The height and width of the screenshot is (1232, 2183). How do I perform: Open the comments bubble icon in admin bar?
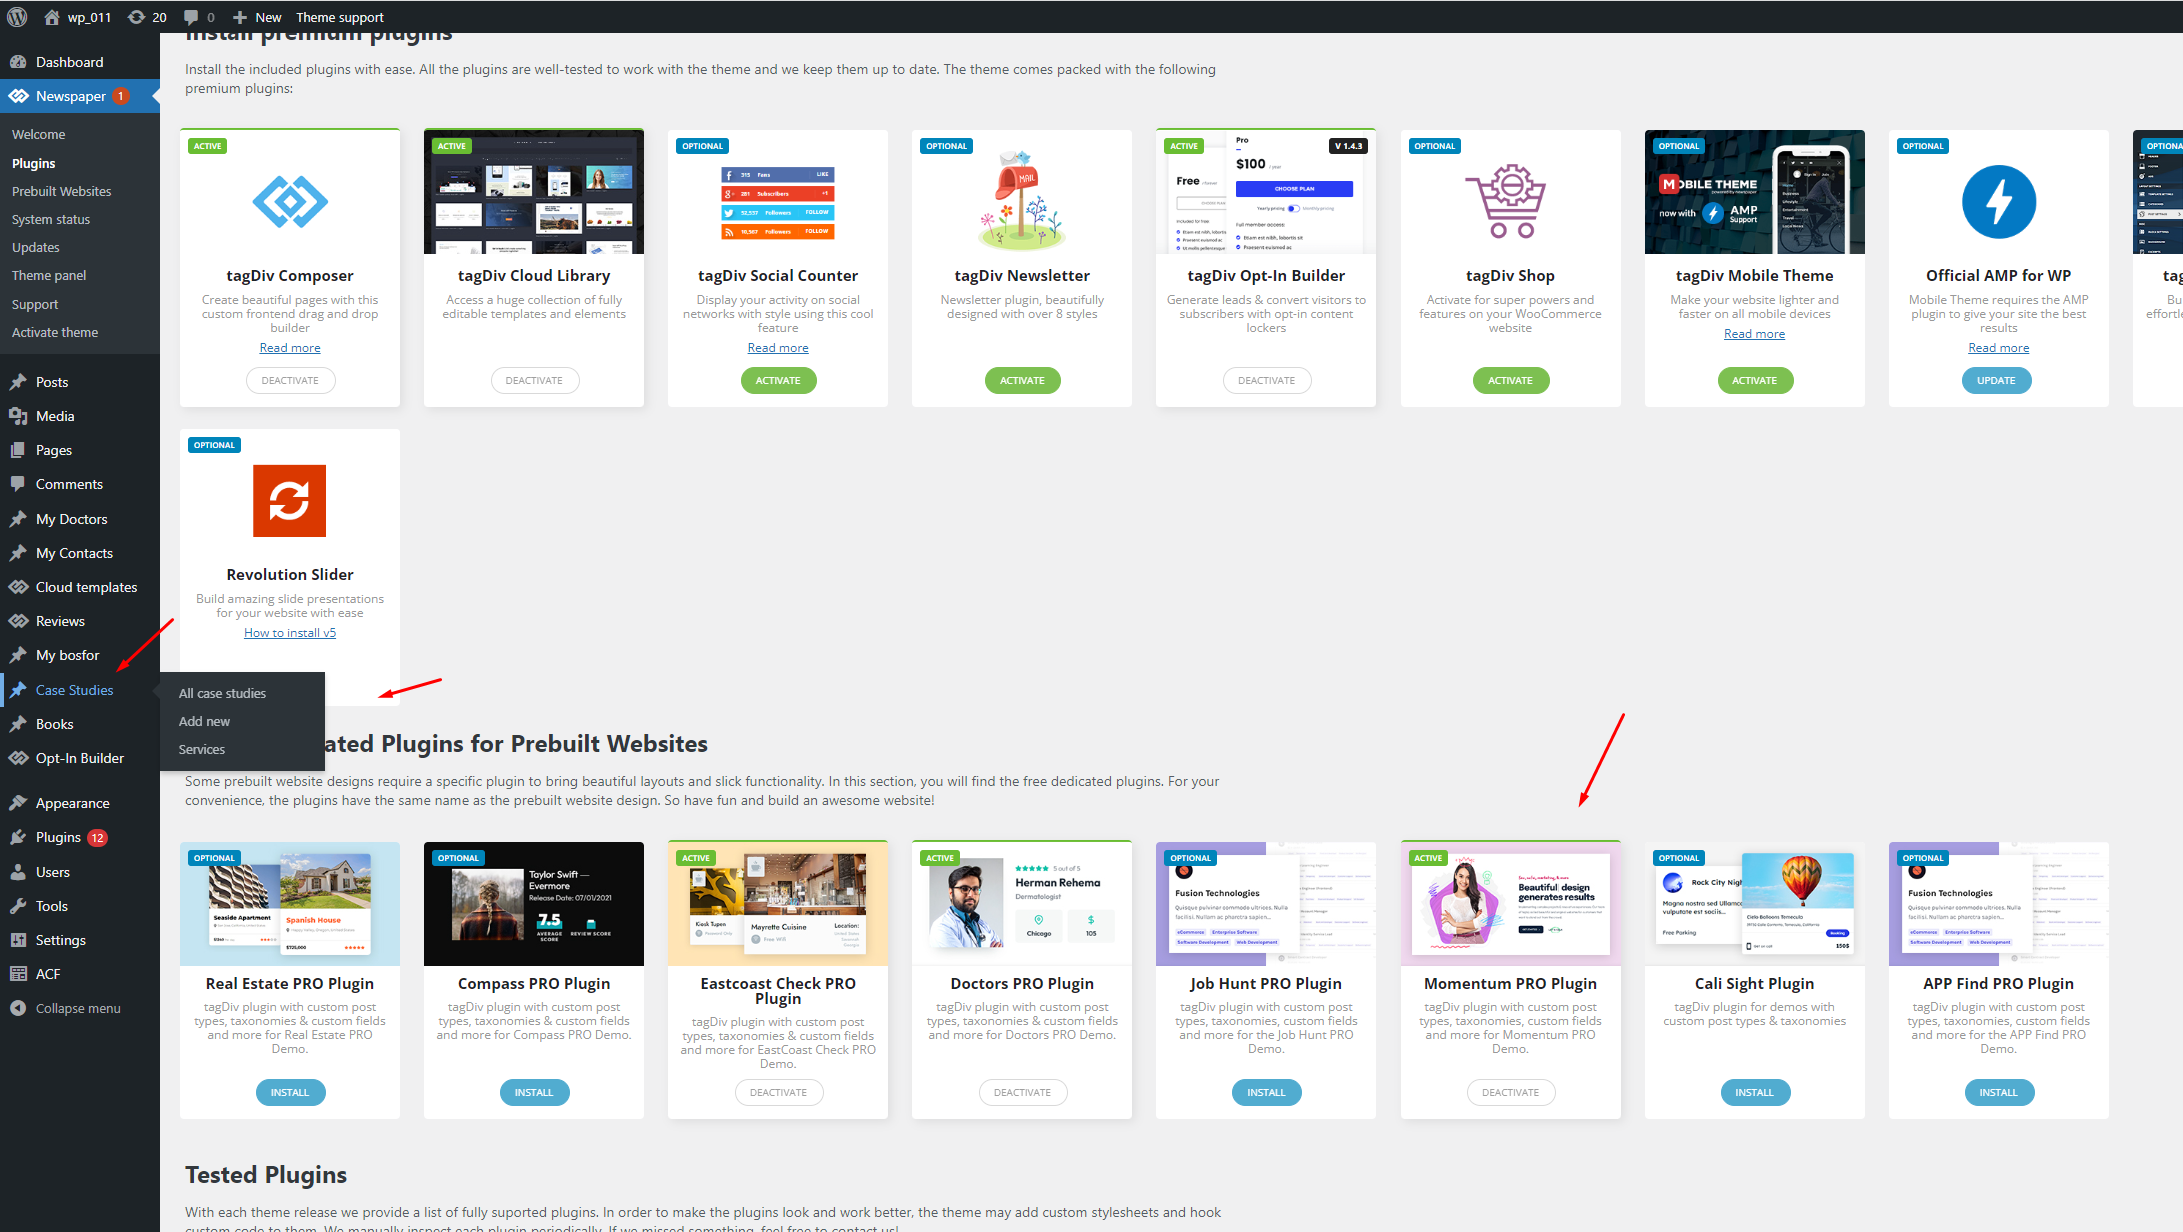pos(191,17)
